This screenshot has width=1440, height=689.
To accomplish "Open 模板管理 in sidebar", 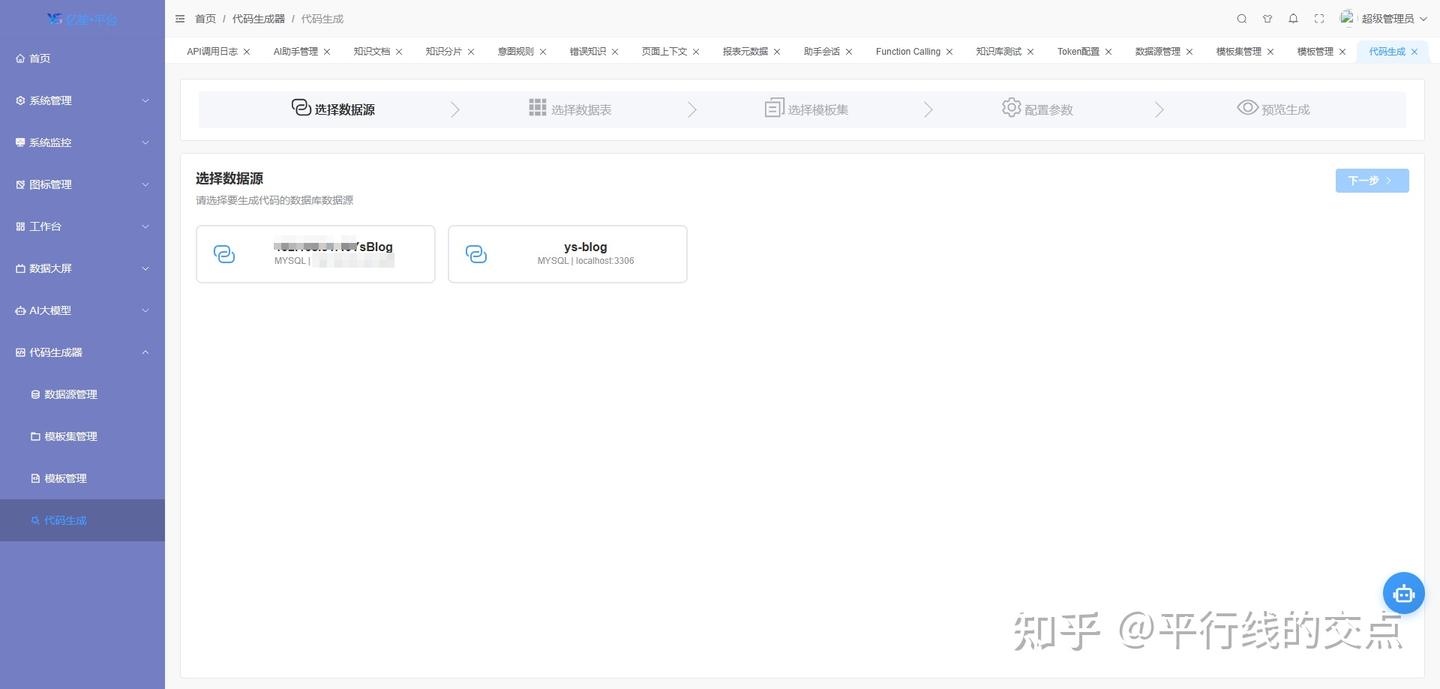I will click(x=82, y=478).
